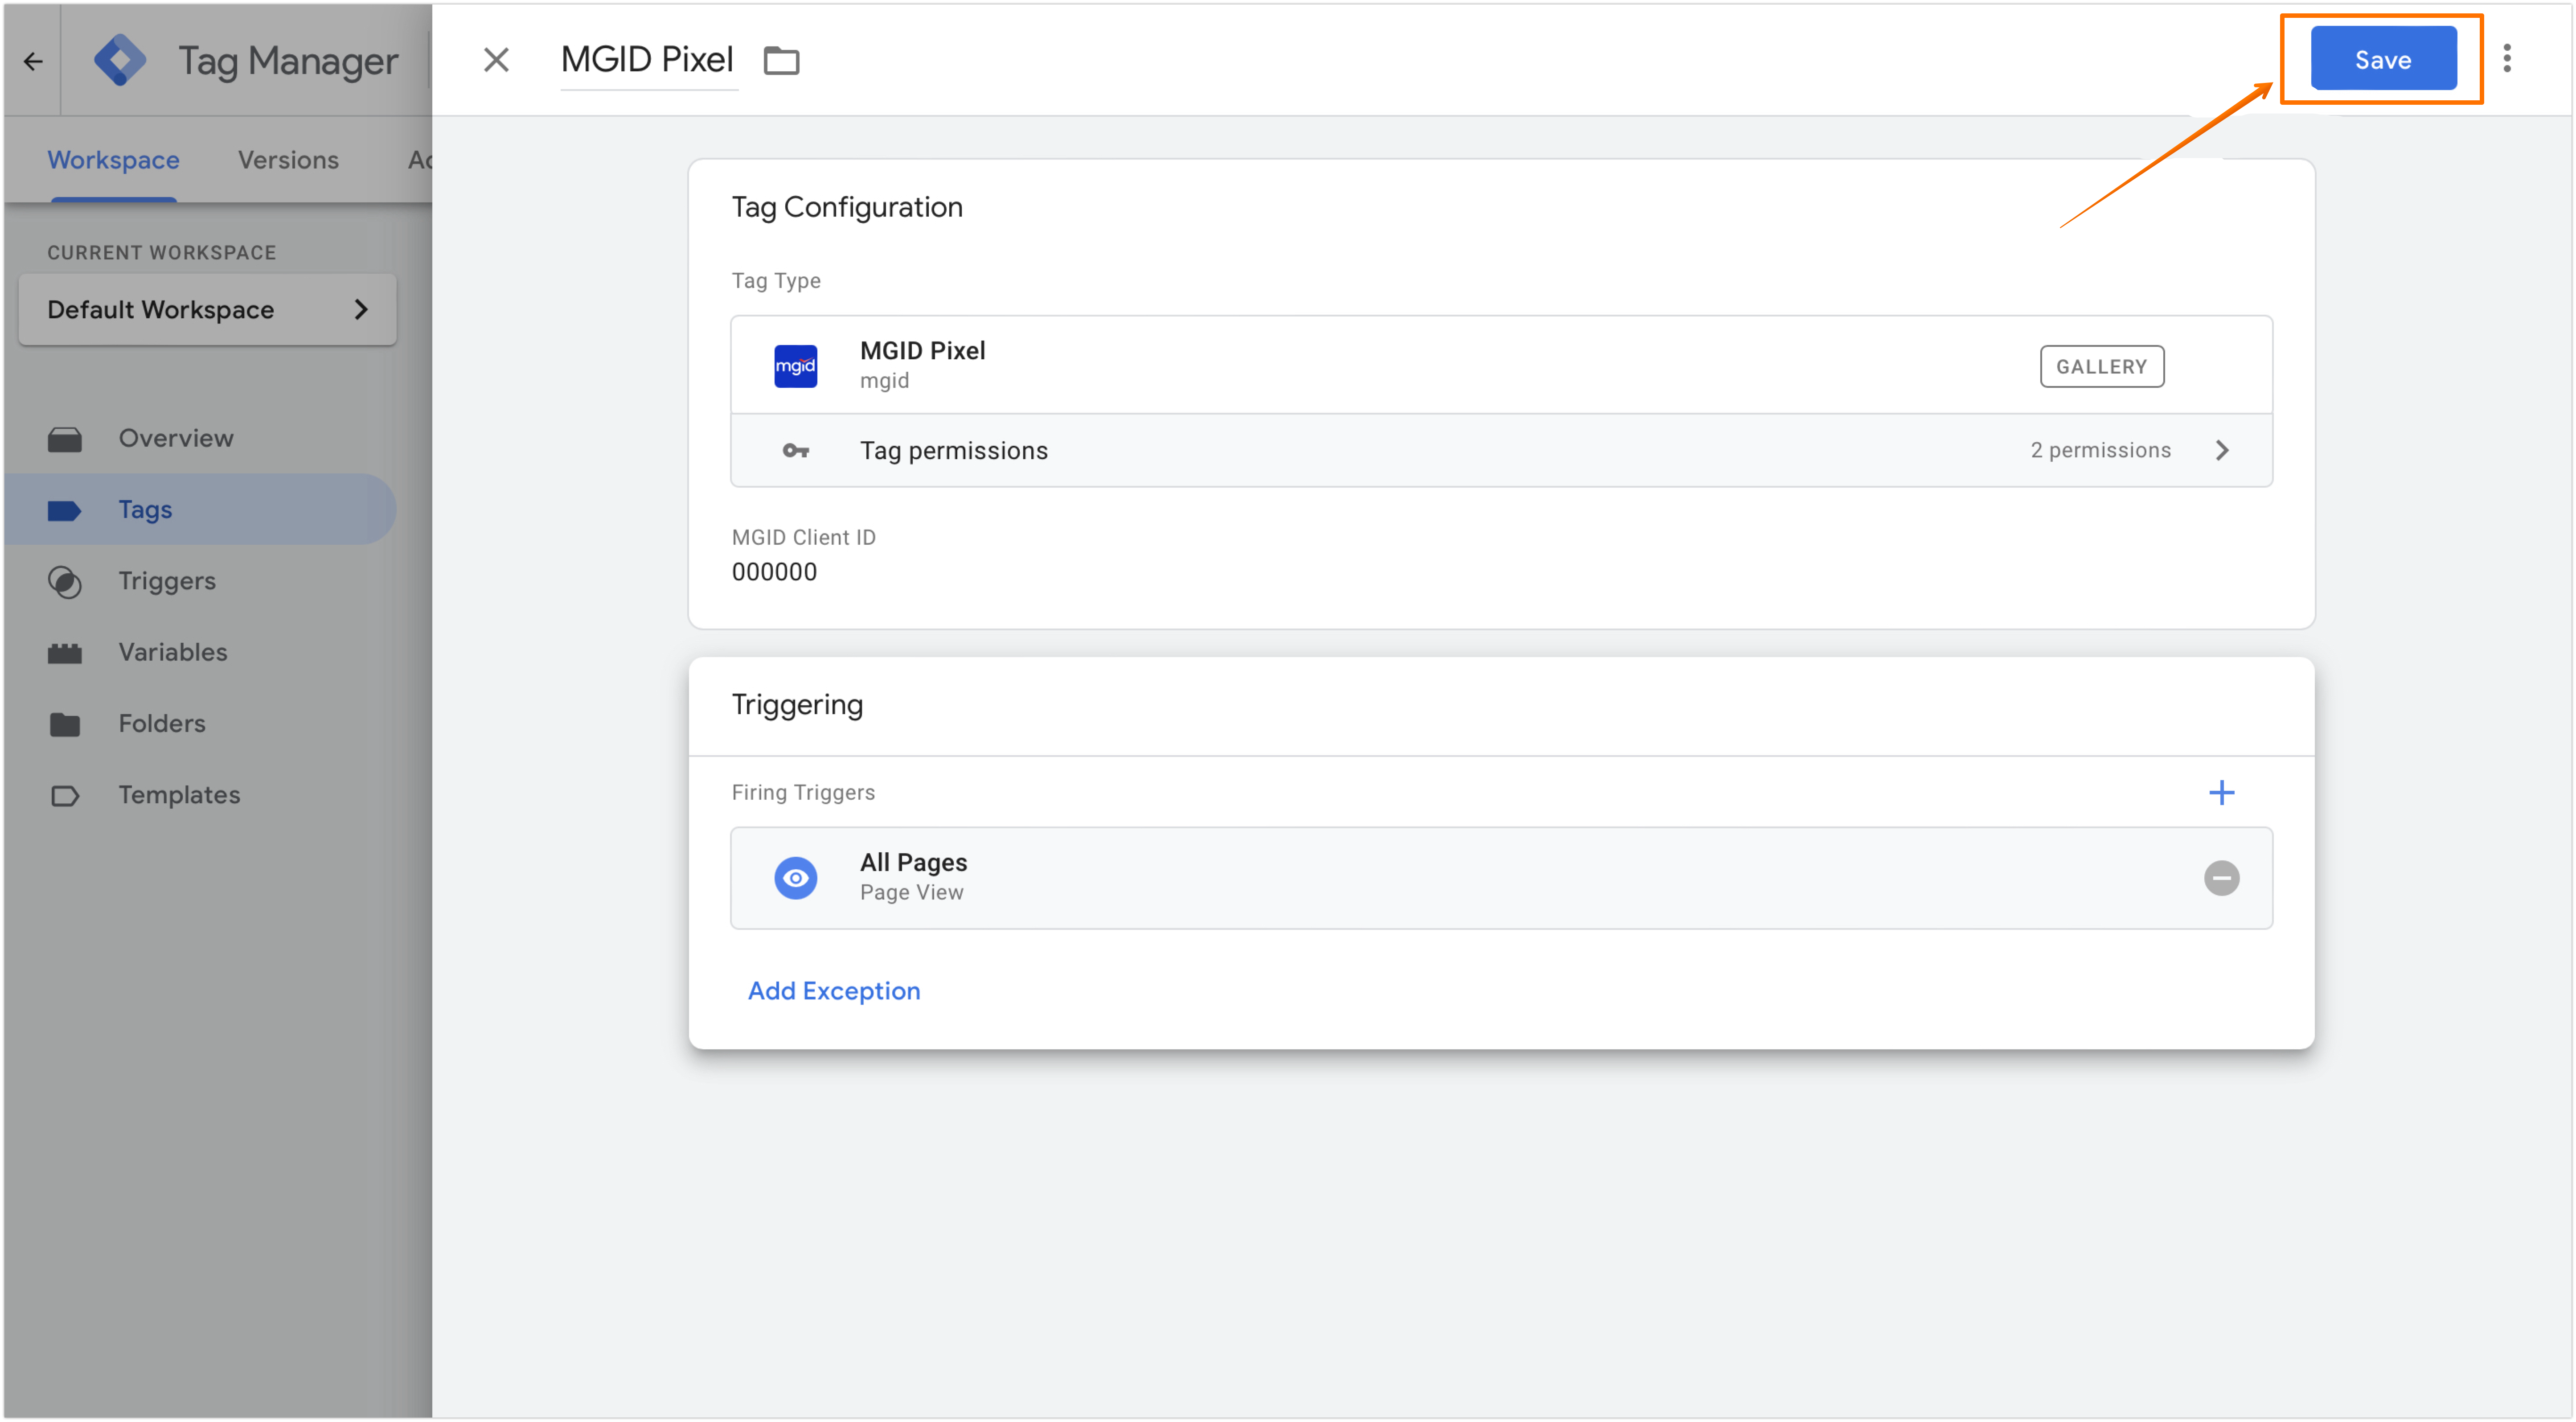
Task: Add a firing trigger with plus icon
Action: [2221, 793]
